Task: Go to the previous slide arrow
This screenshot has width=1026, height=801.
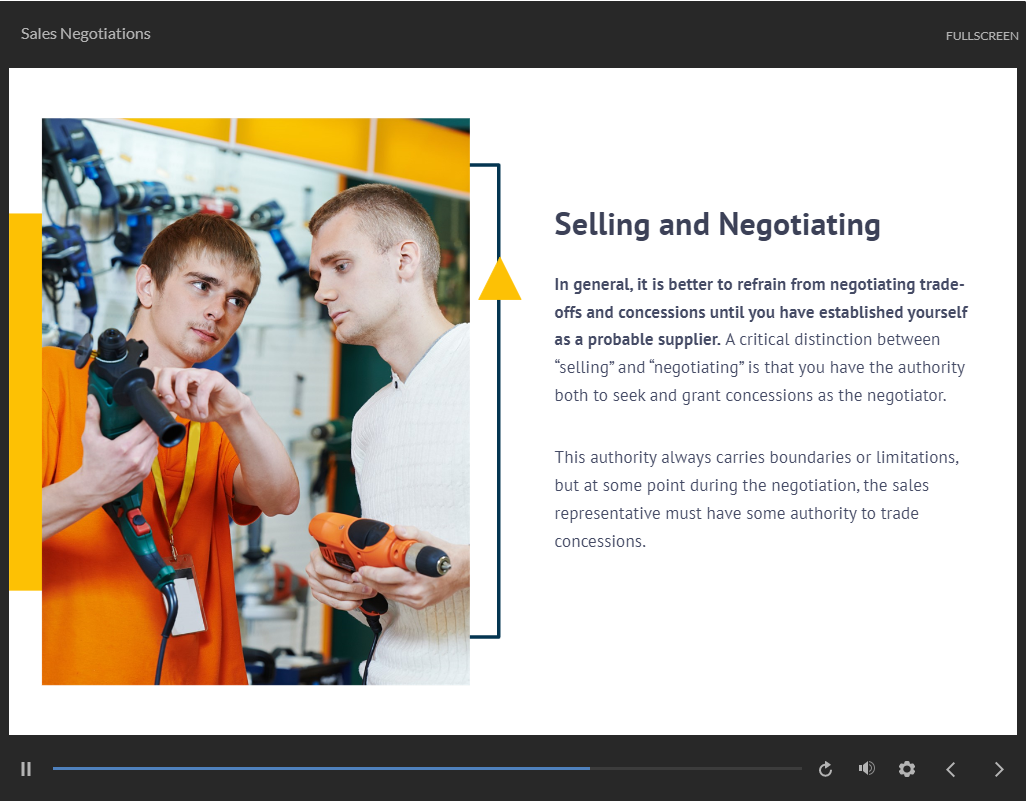Action: [951, 769]
